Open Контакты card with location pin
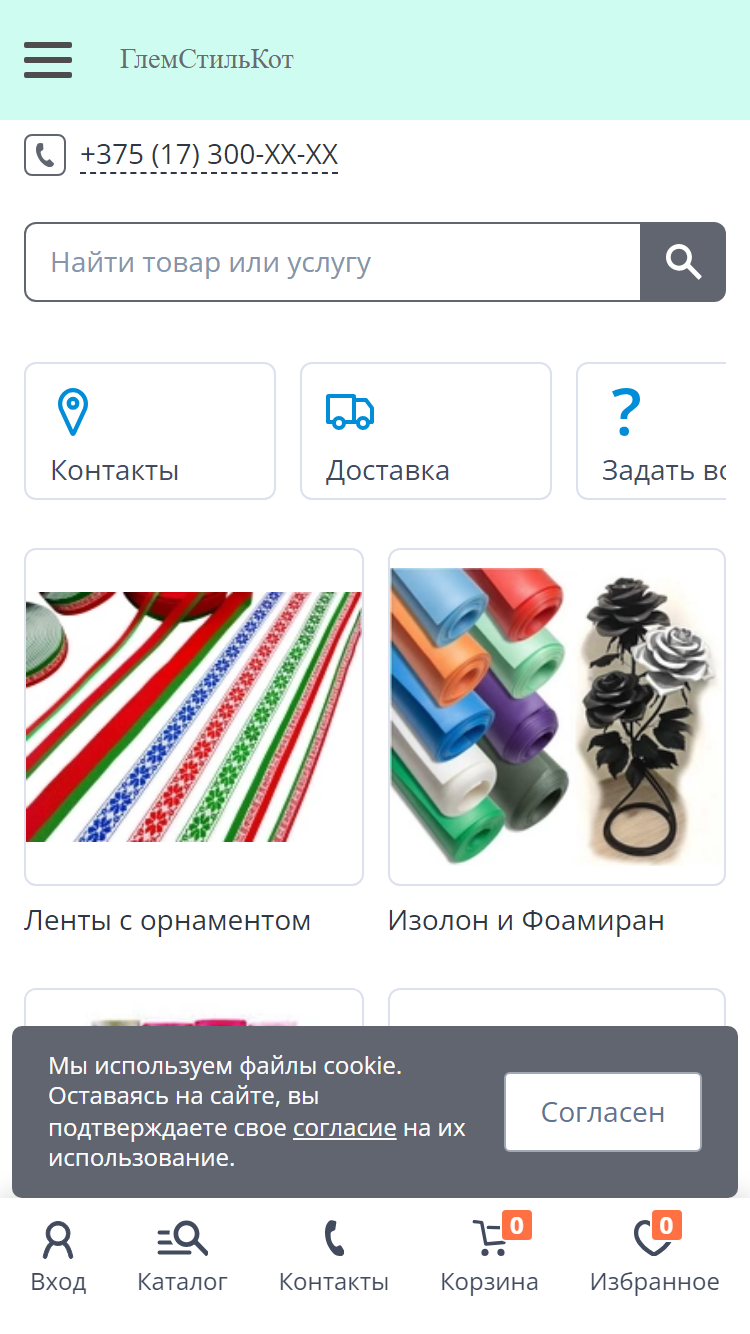Viewport: 750px width, 1334px height. point(150,431)
